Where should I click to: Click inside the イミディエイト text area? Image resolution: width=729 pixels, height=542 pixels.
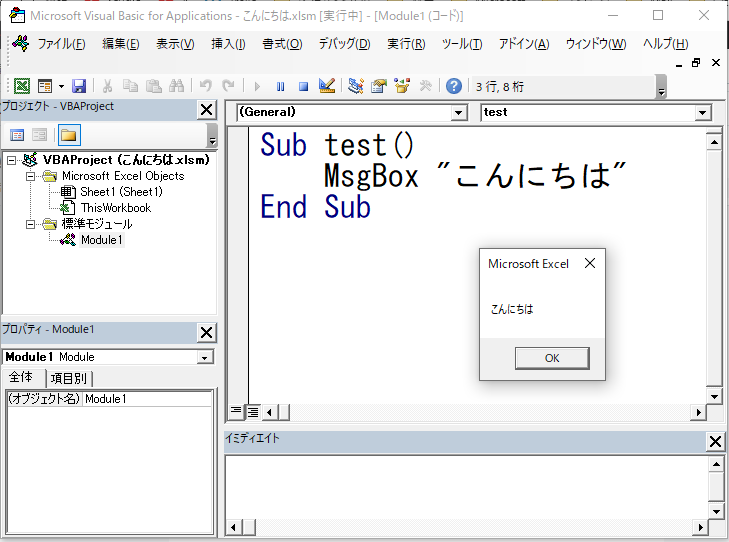(x=467, y=487)
